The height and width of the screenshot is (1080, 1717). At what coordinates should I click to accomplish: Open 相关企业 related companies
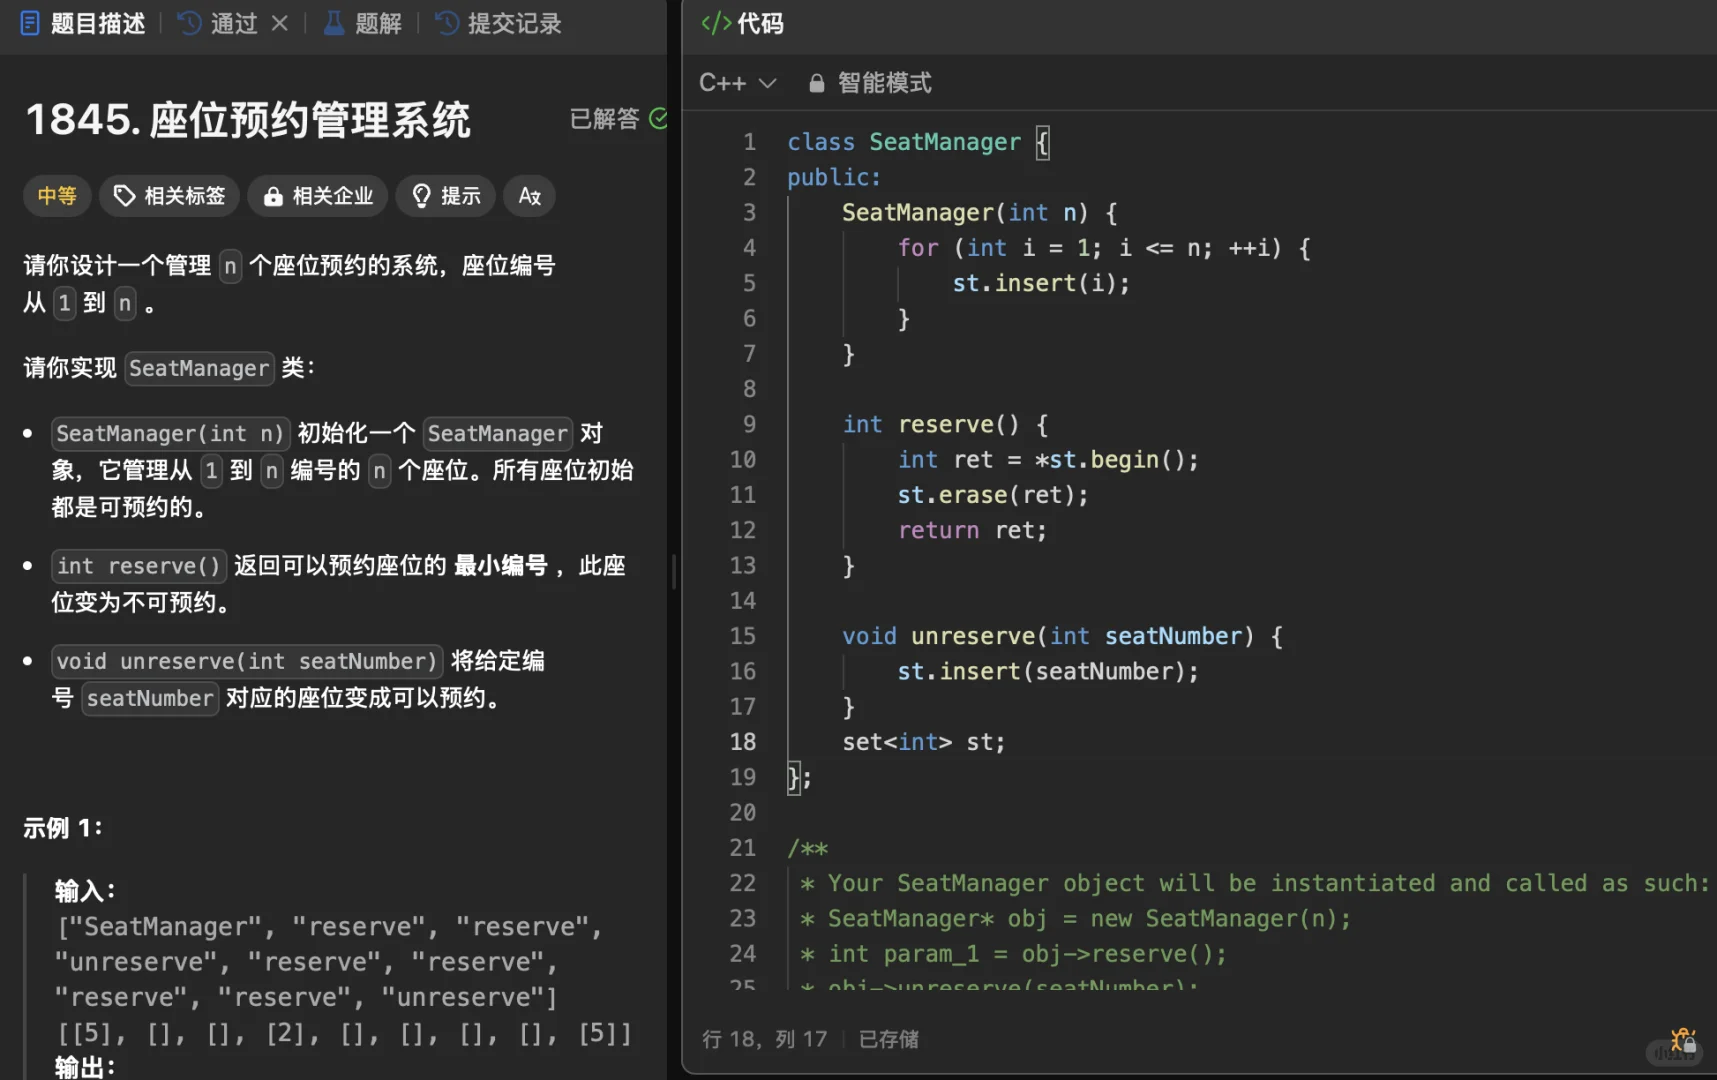(x=318, y=196)
